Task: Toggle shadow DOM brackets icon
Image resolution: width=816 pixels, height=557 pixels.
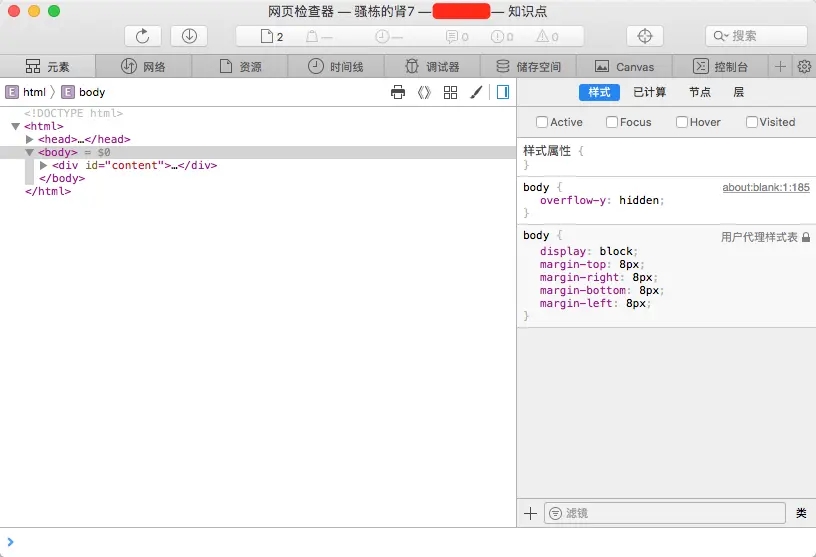Action: (x=424, y=92)
